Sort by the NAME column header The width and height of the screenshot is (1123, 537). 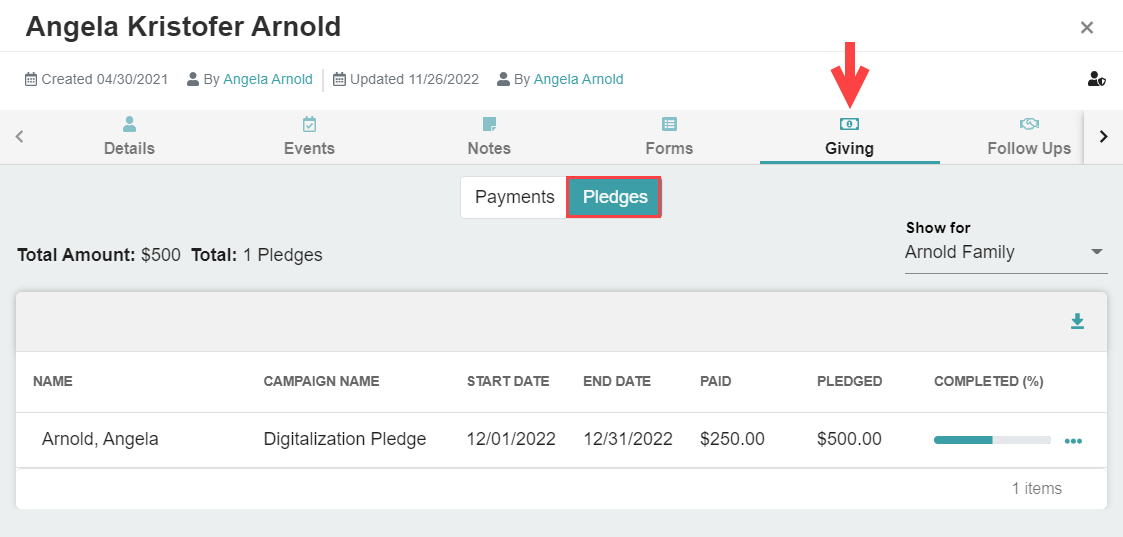pos(53,382)
